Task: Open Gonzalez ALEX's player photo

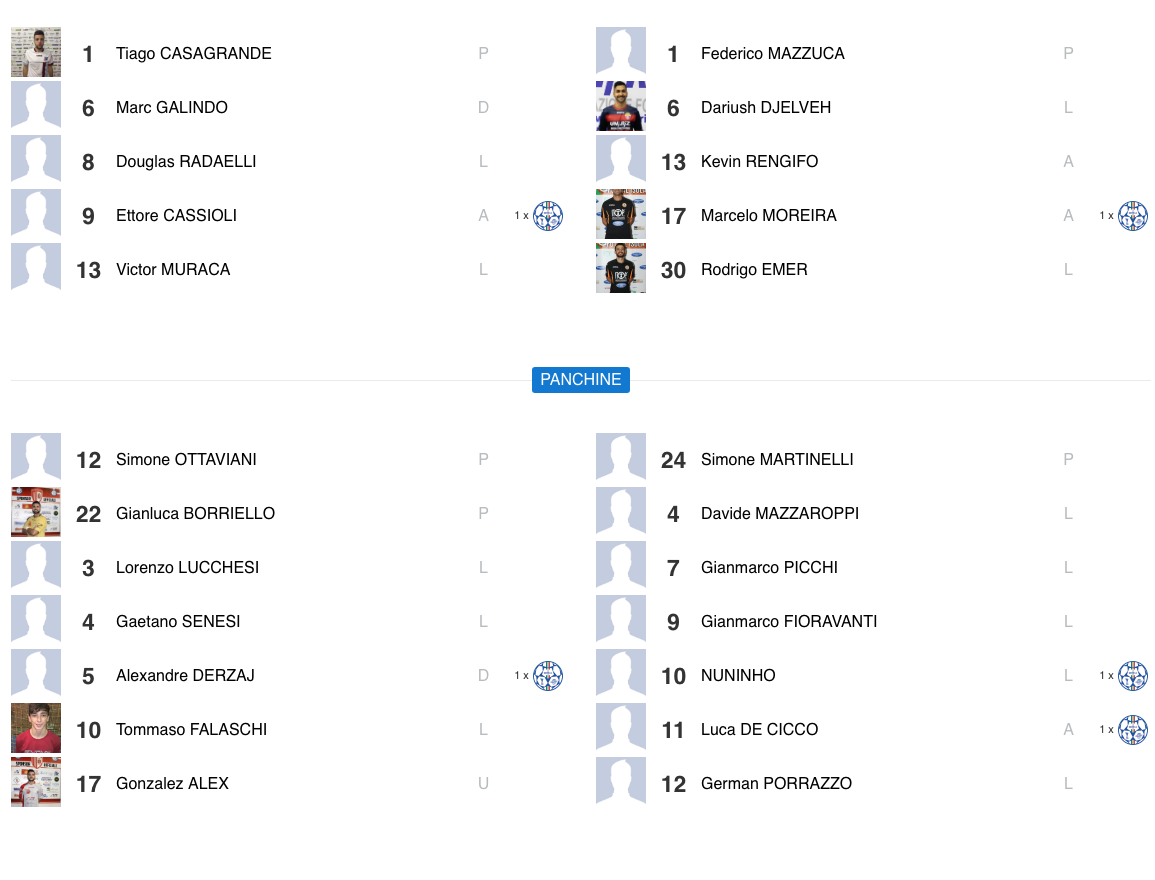Action: [36, 783]
